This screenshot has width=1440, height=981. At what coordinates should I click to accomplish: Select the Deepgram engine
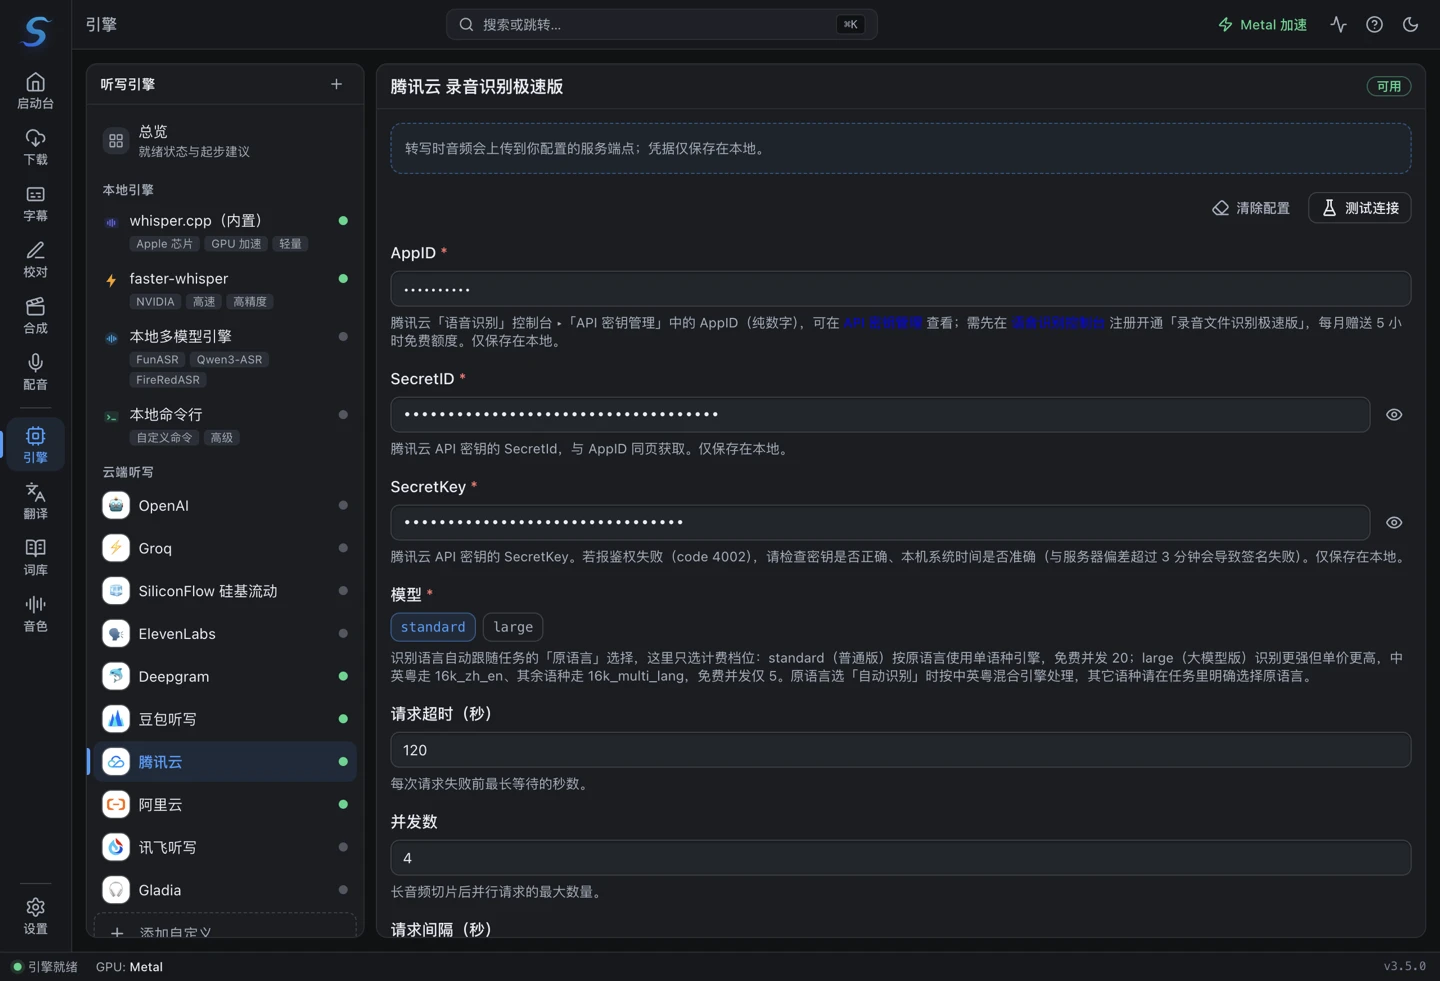click(225, 676)
